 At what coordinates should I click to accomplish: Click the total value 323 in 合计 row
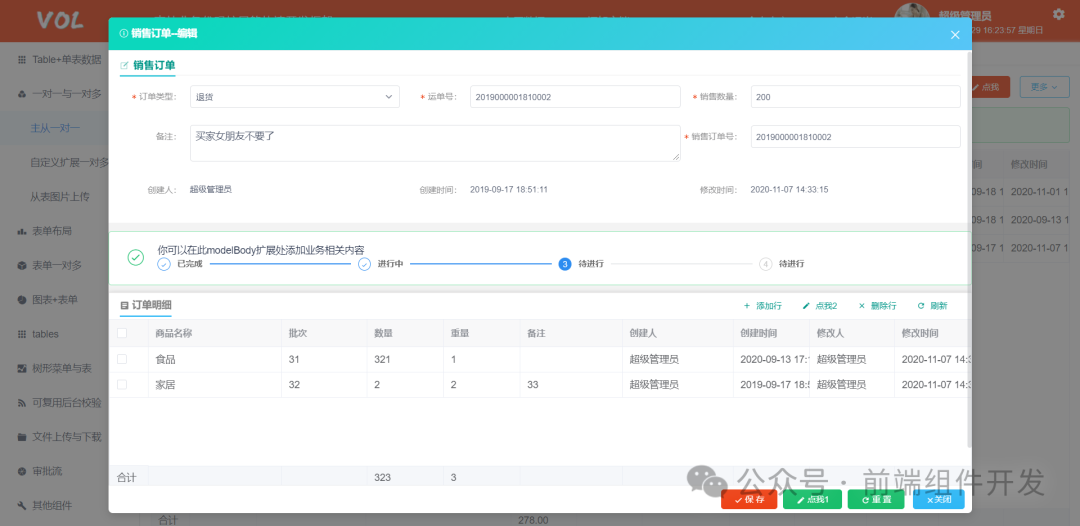382,477
